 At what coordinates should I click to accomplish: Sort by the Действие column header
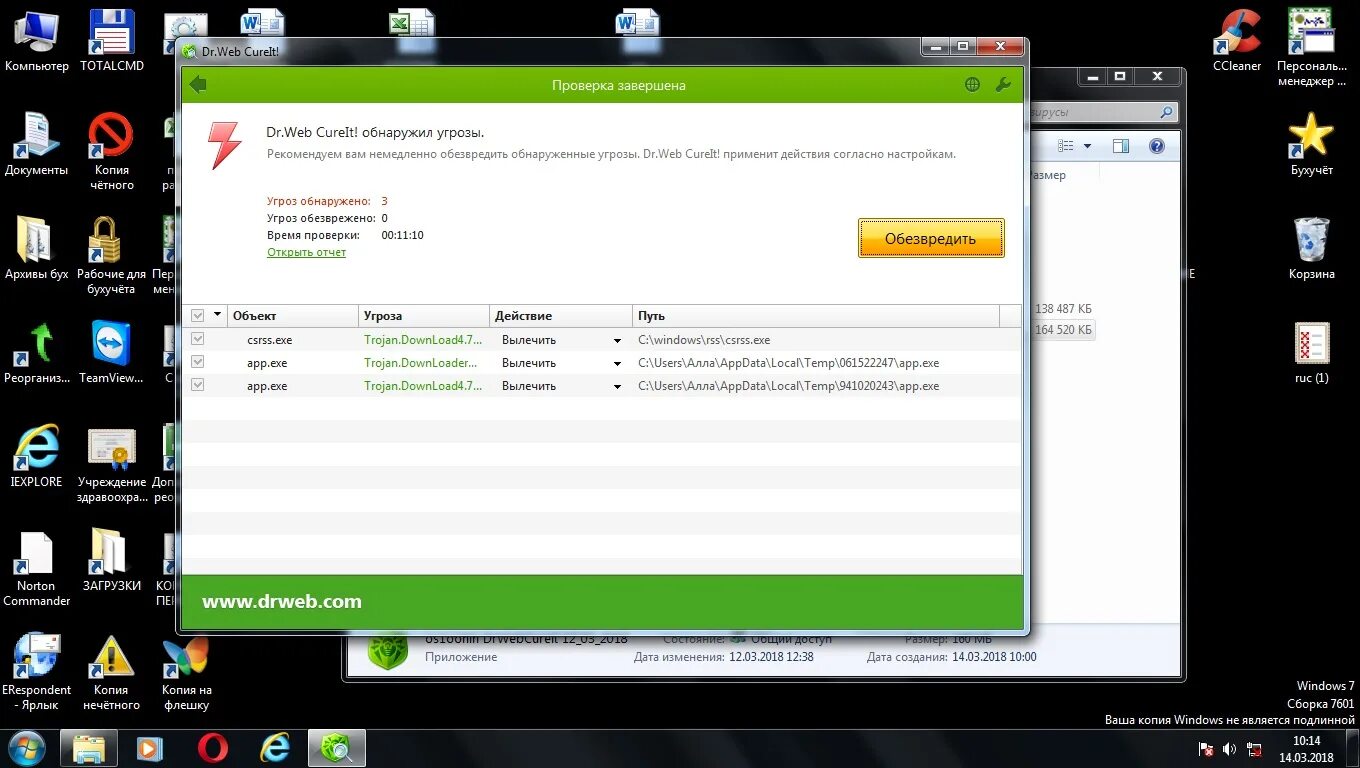click(561, 316)
